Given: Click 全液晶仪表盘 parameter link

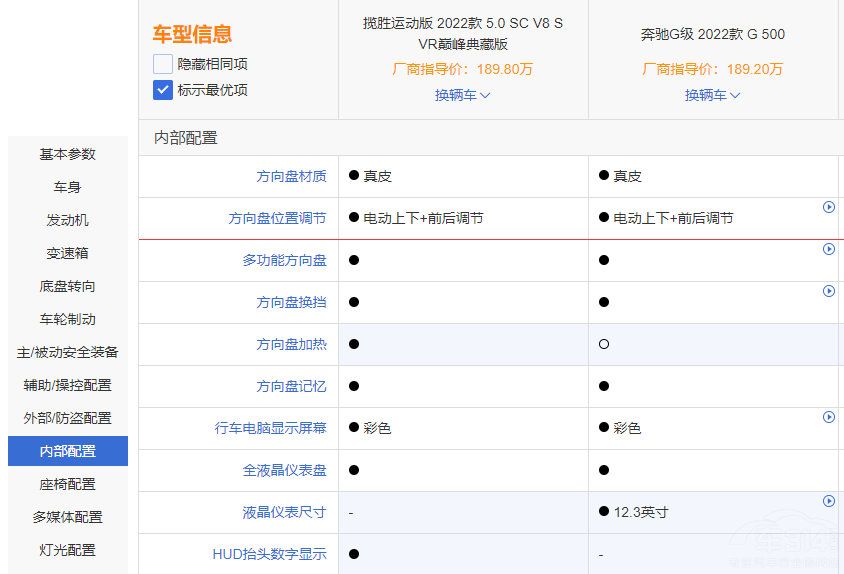Looking at the screenshot, I should click(284, 470).
